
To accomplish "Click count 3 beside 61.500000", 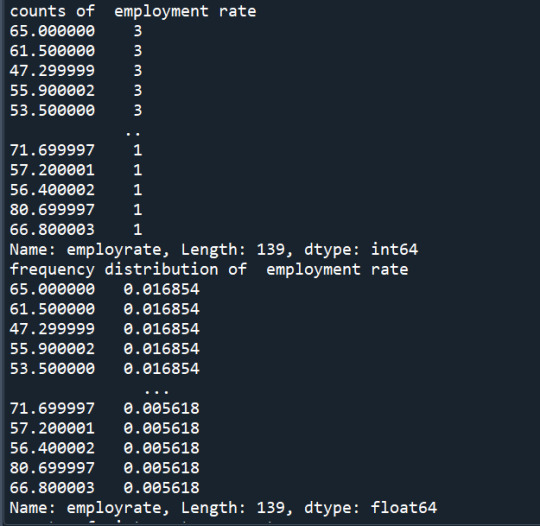I will 138,51.
